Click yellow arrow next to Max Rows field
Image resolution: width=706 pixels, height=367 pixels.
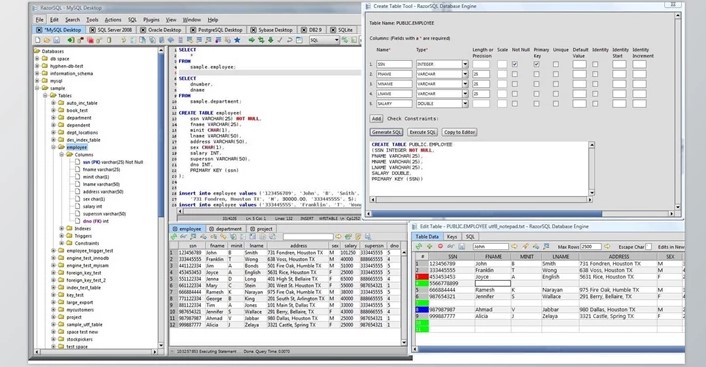click(x=606, y=246)
